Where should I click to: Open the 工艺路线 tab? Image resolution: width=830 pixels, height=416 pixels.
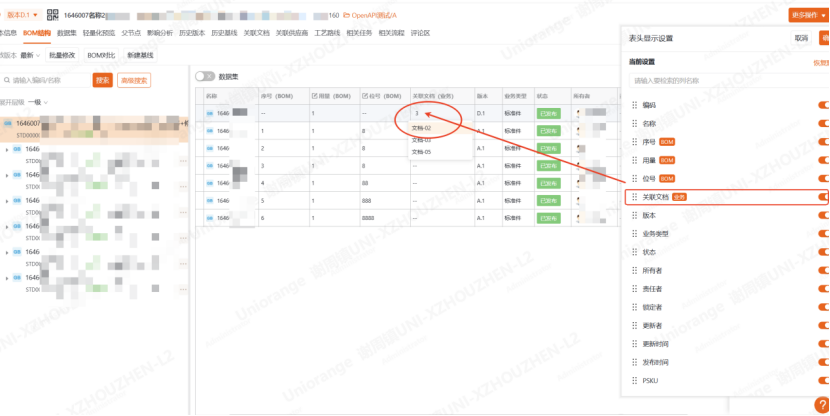click(x=327, y=33)
